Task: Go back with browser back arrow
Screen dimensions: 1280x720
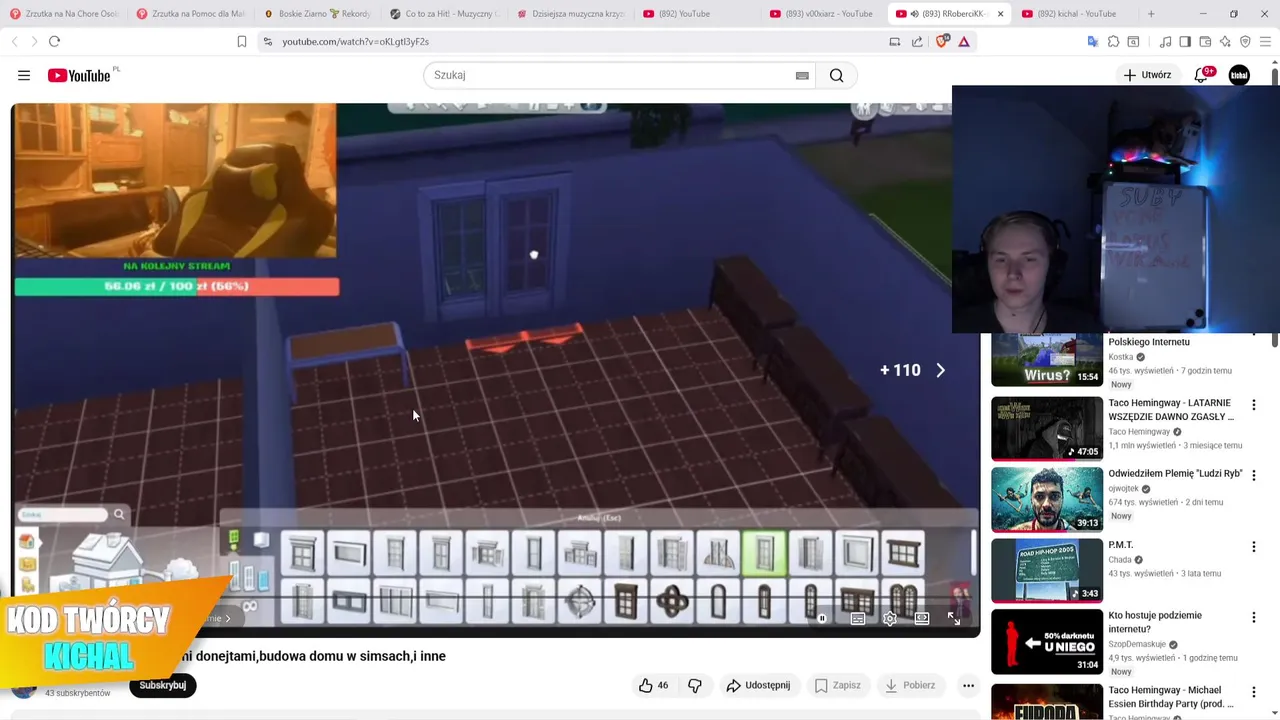Action: point(14,41)
